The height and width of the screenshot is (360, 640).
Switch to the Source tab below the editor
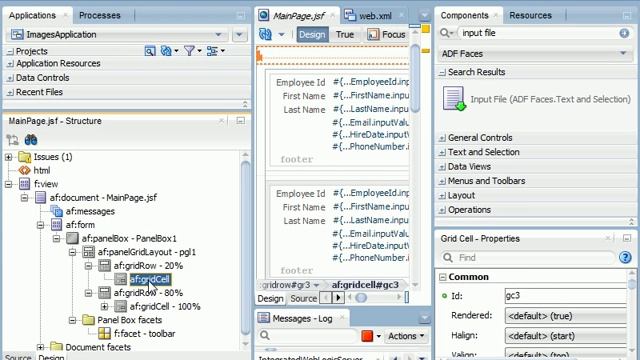[303, 298]
